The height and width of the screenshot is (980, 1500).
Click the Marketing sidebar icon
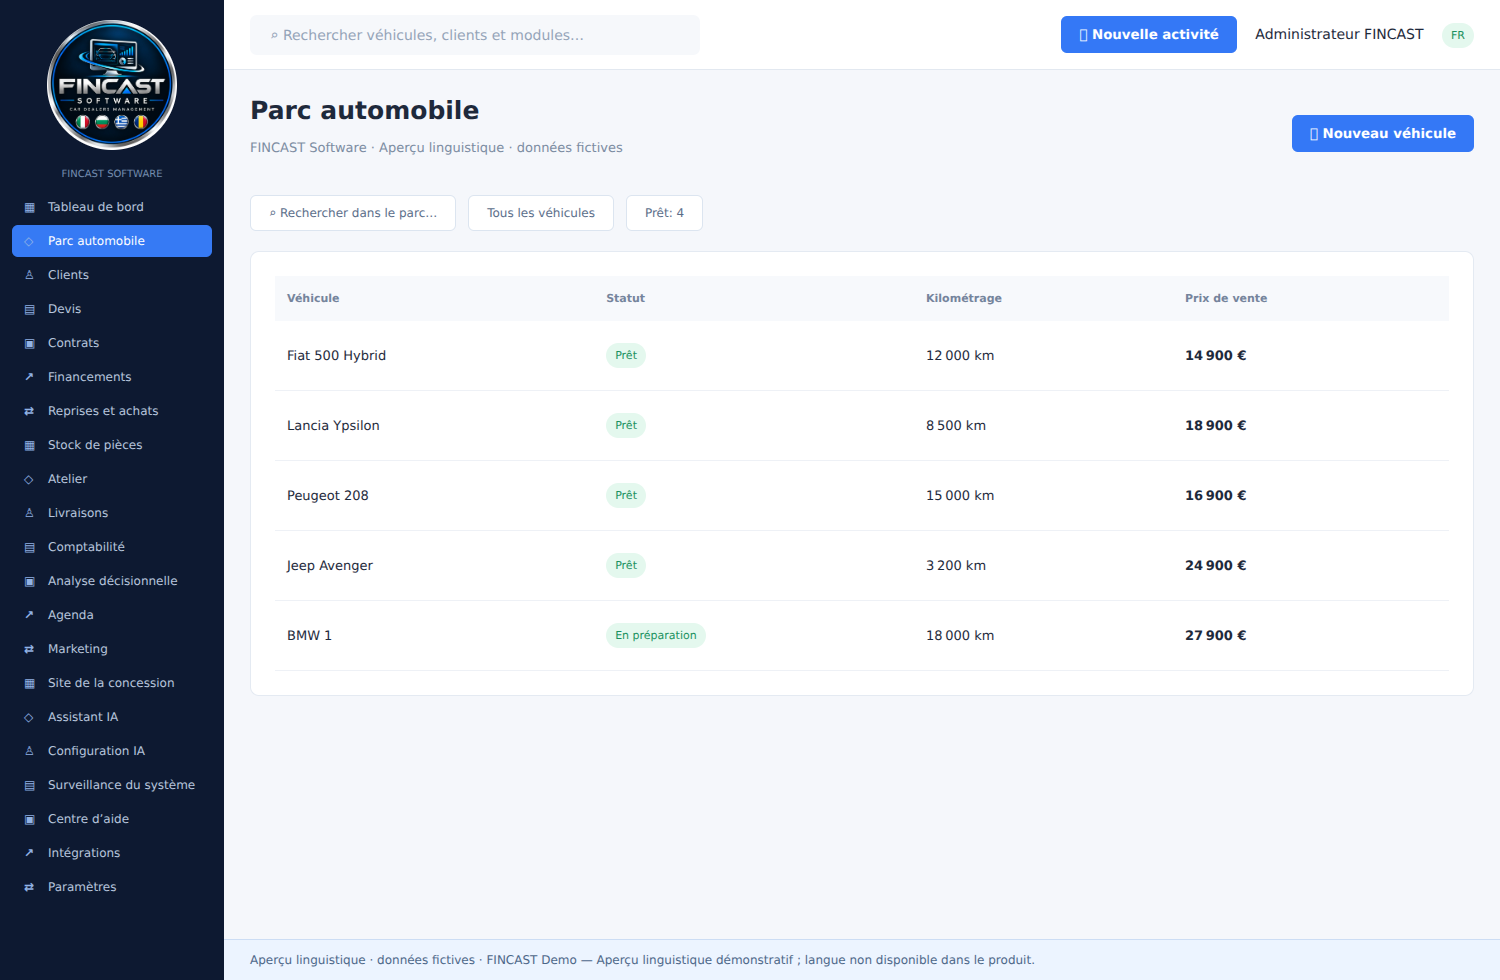click(29, 649)
